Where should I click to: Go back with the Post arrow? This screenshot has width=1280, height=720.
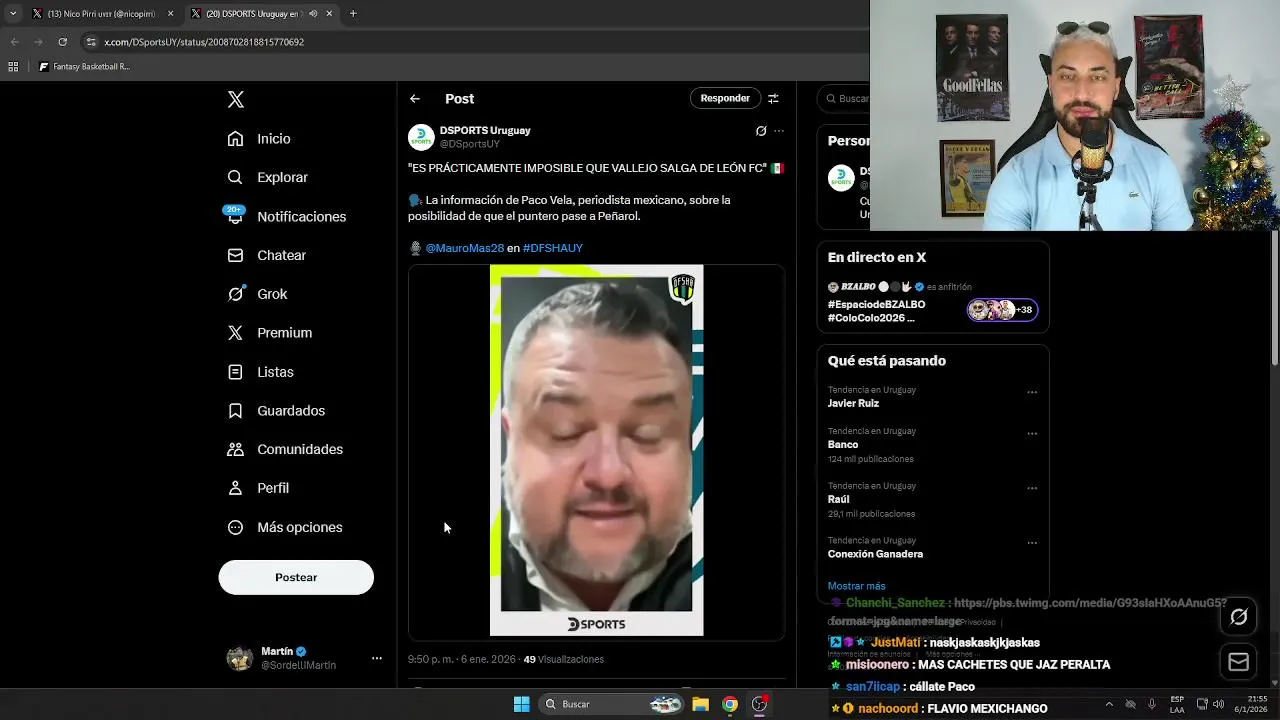415,98
